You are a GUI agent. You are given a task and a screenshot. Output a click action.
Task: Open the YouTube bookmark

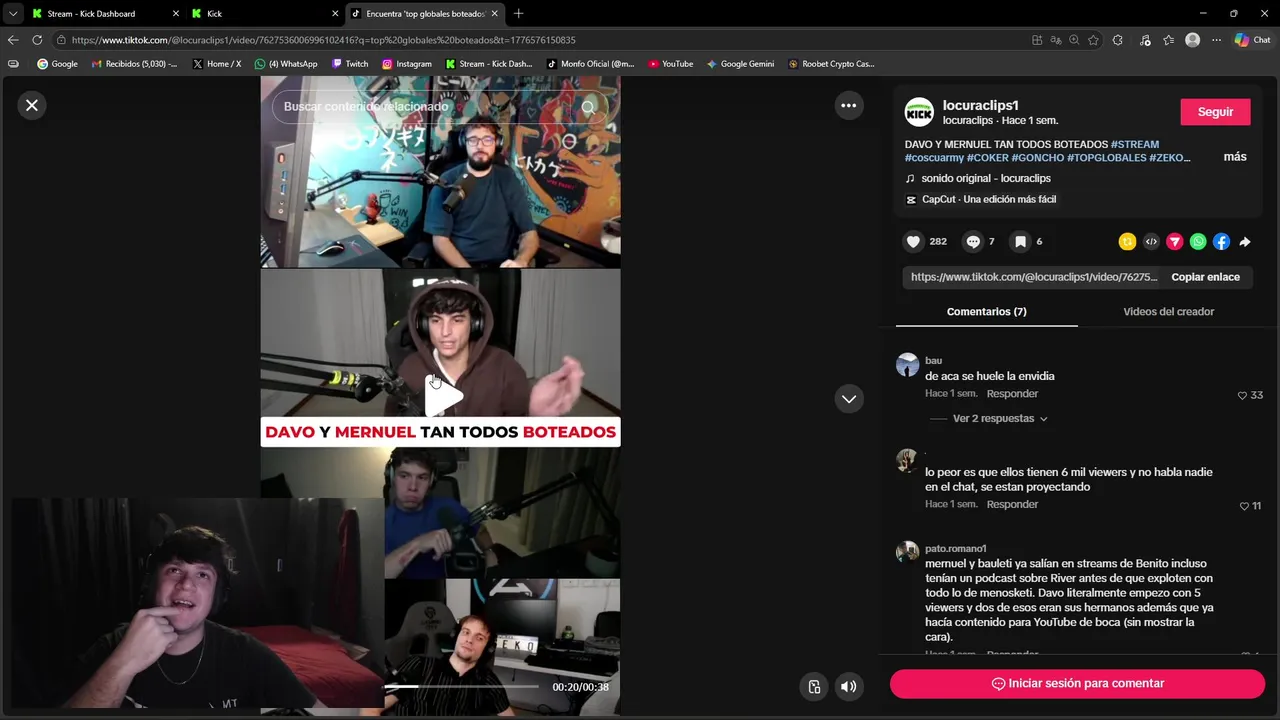670,64
